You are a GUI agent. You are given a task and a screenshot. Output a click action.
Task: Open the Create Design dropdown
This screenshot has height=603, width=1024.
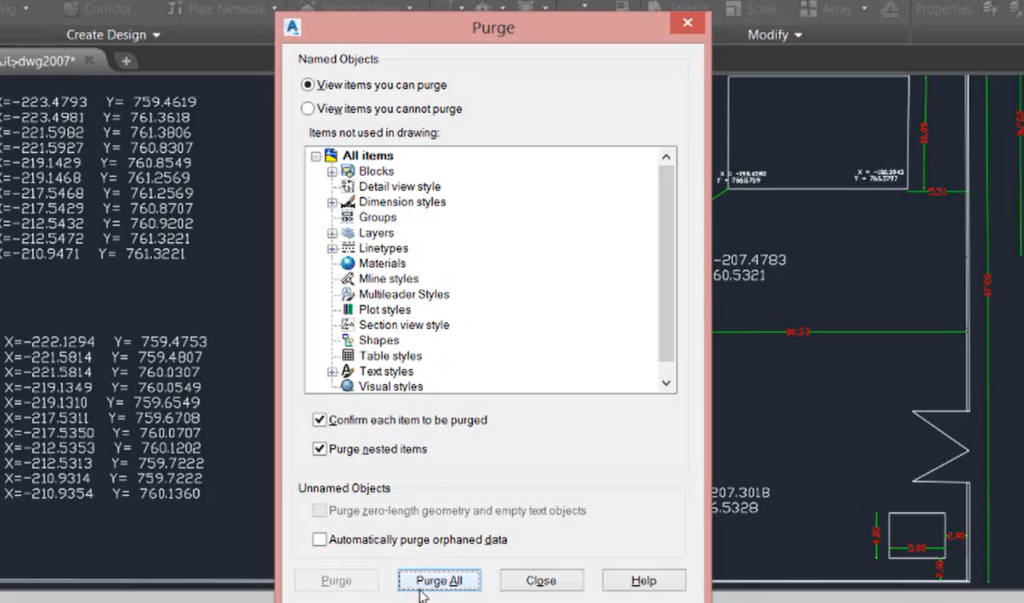pos(113,33)
